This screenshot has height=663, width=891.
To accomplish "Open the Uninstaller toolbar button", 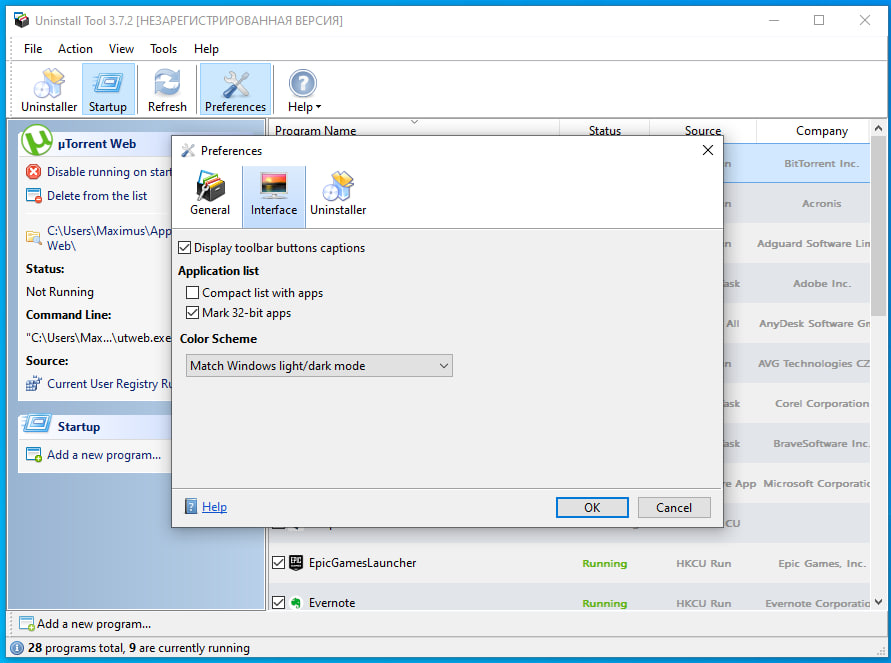I will pyautogui.click(x=49, y=90).
